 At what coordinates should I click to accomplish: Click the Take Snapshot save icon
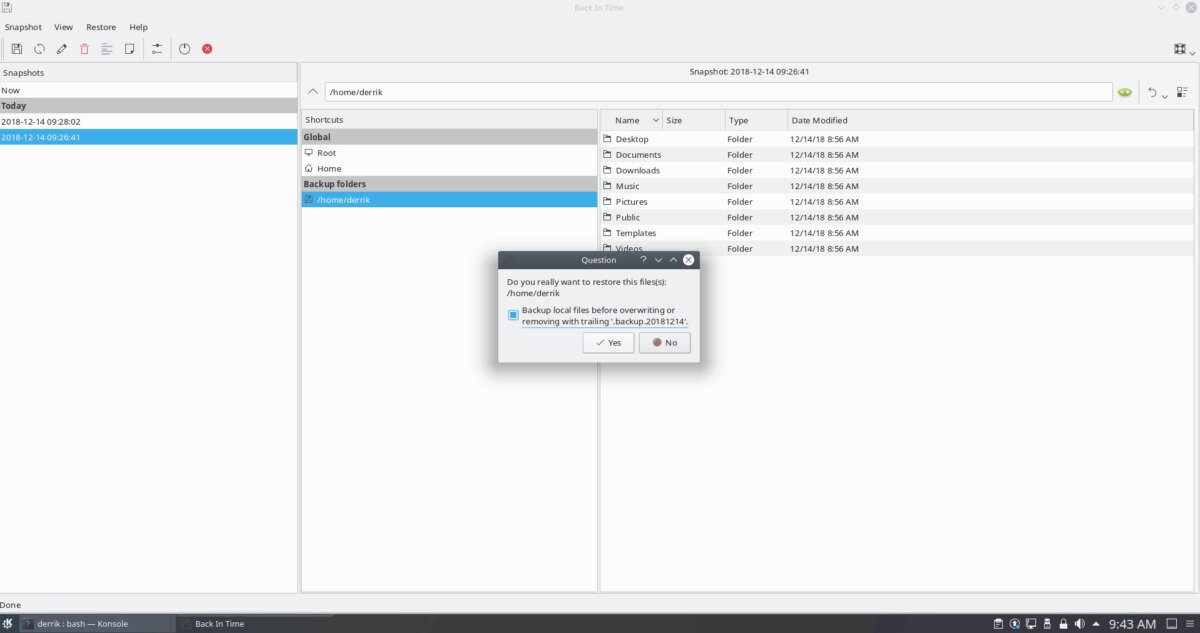pyautogui.click(x=16, y=48)
